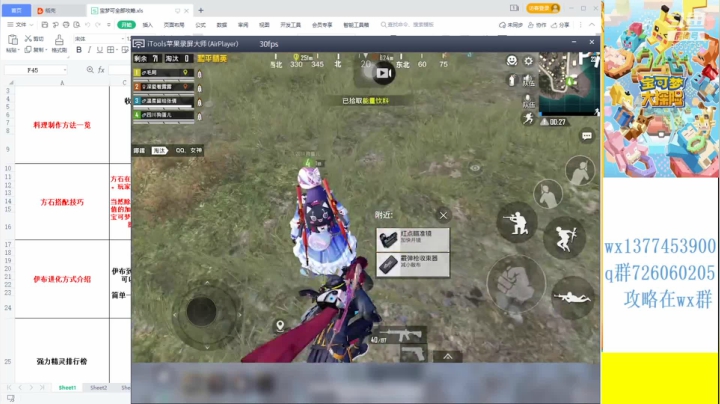Viewport: 720px width, 404px height.
Task: Switch to the 插入 ribbon tab
Action: click(x=147, y=25)
